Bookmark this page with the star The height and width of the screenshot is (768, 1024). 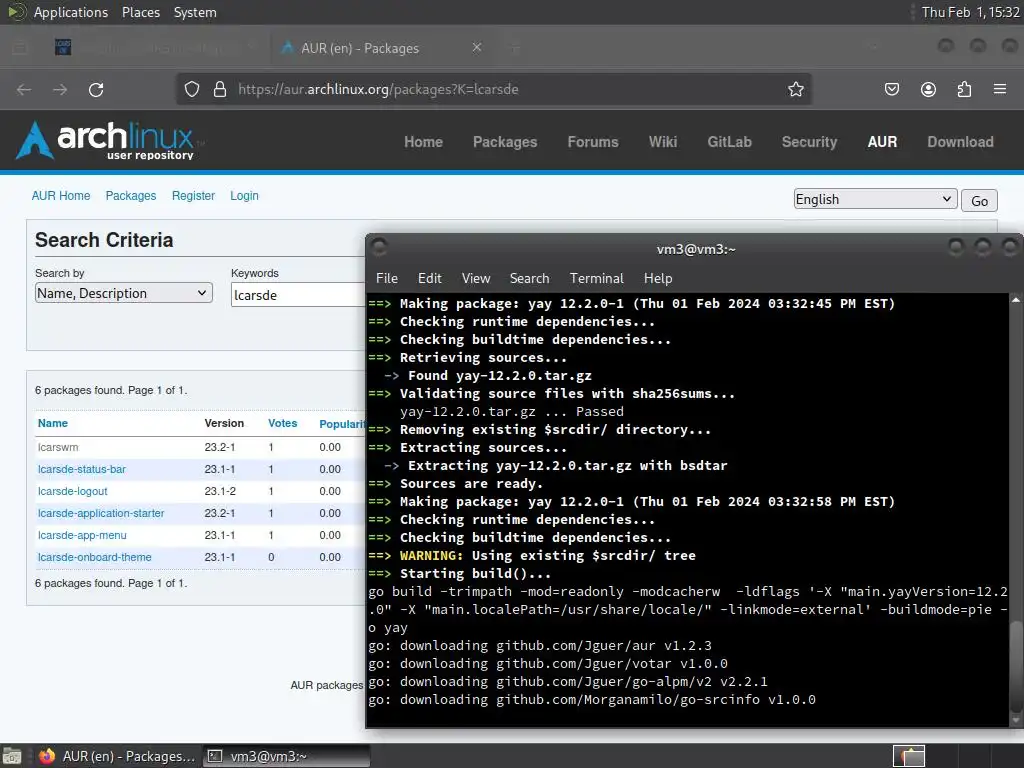pos(795,89)
